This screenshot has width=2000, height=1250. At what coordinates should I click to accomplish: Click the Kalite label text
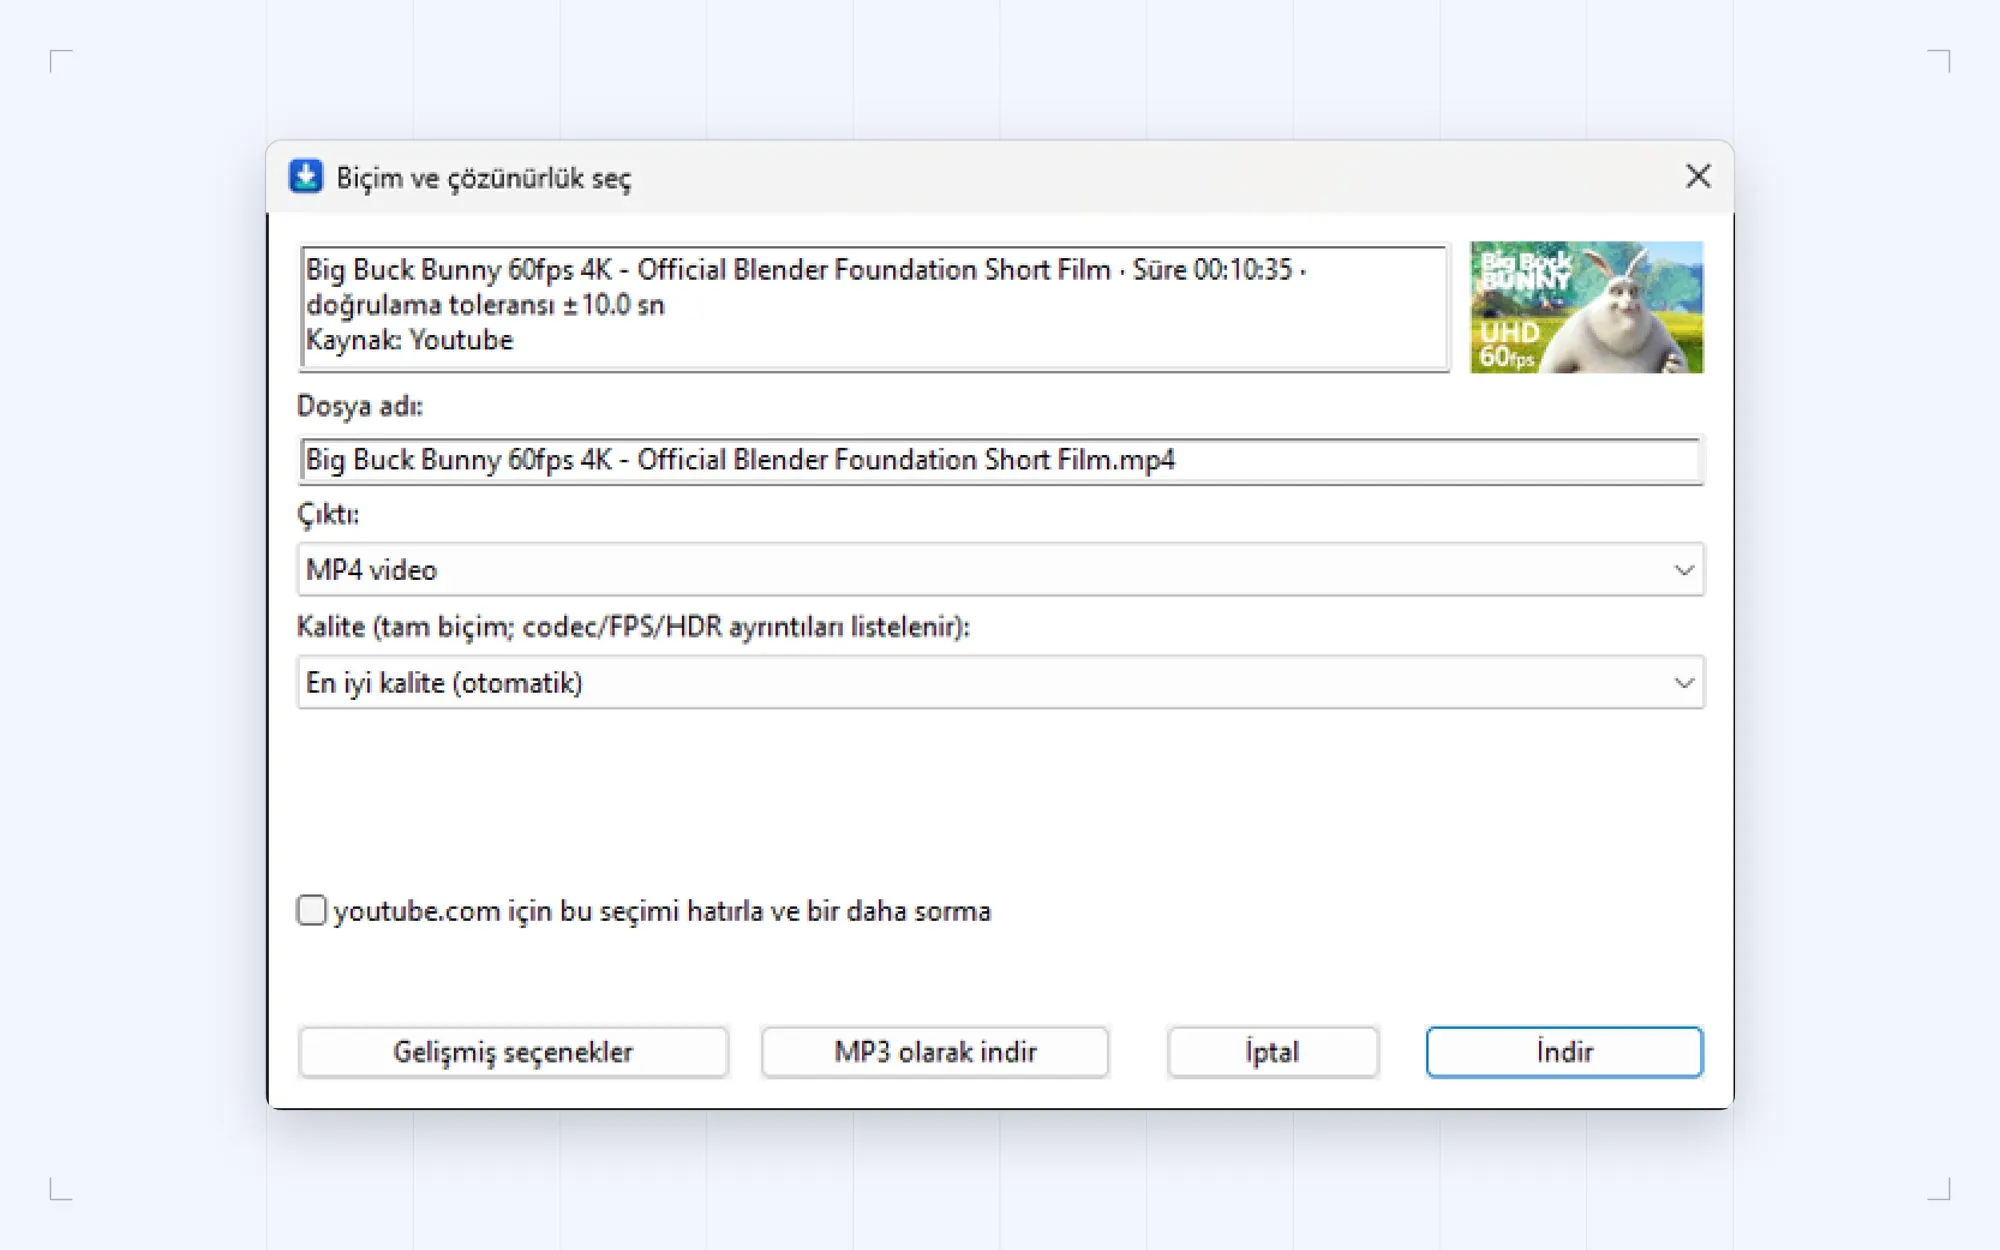tap(633, 627)
